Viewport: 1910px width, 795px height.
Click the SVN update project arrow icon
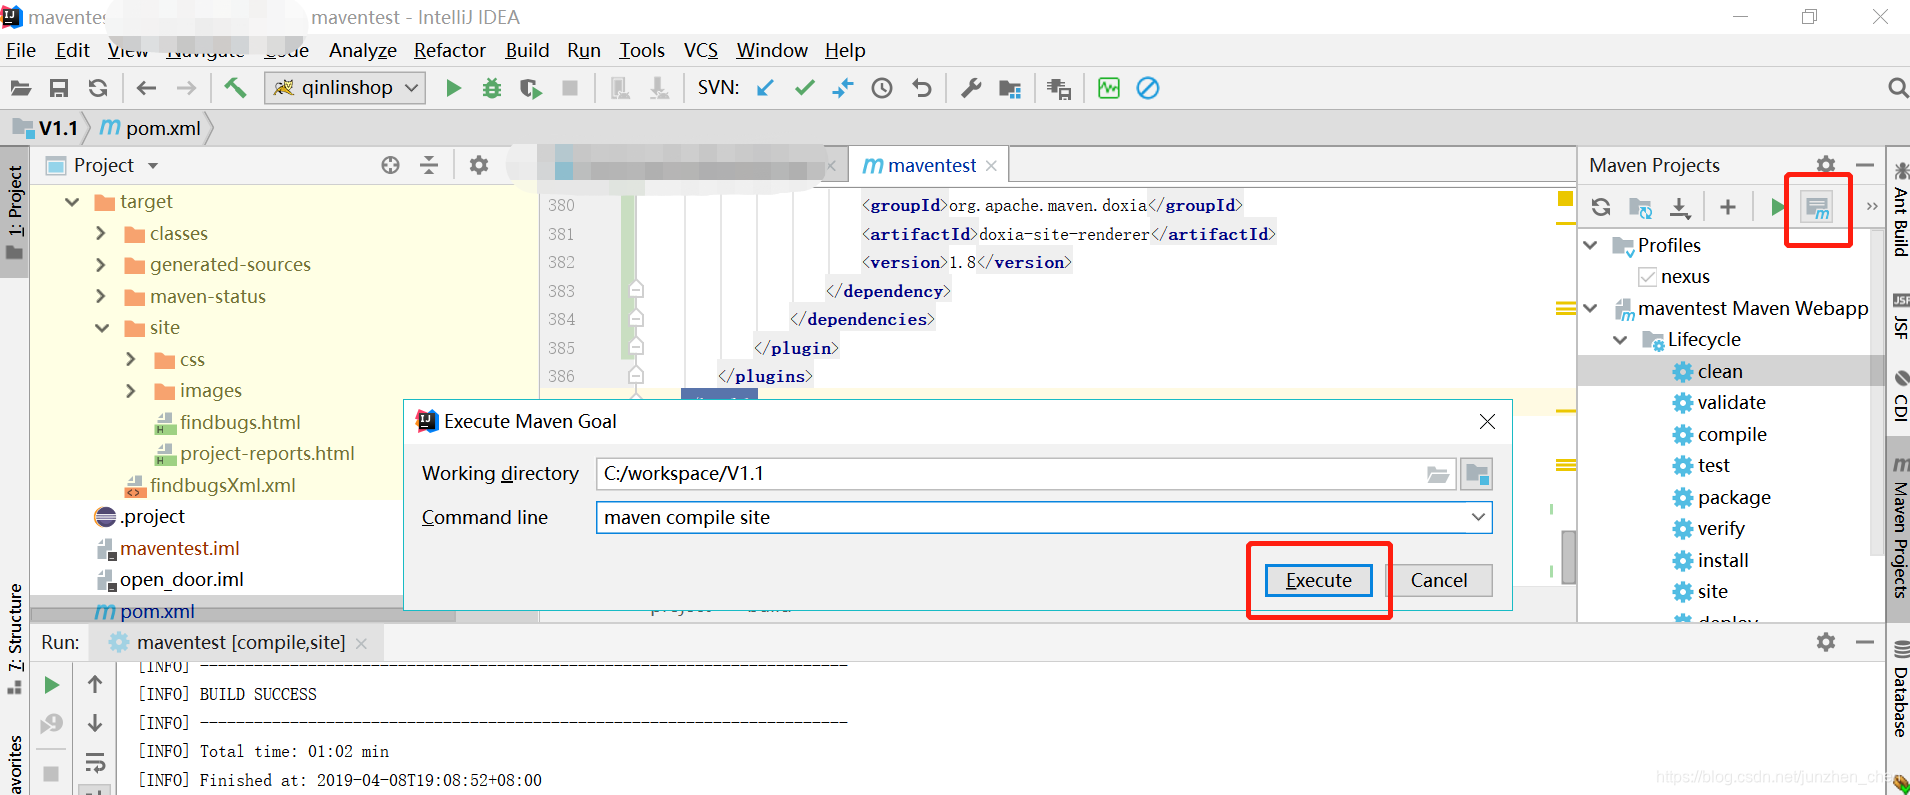coord(766,88)
